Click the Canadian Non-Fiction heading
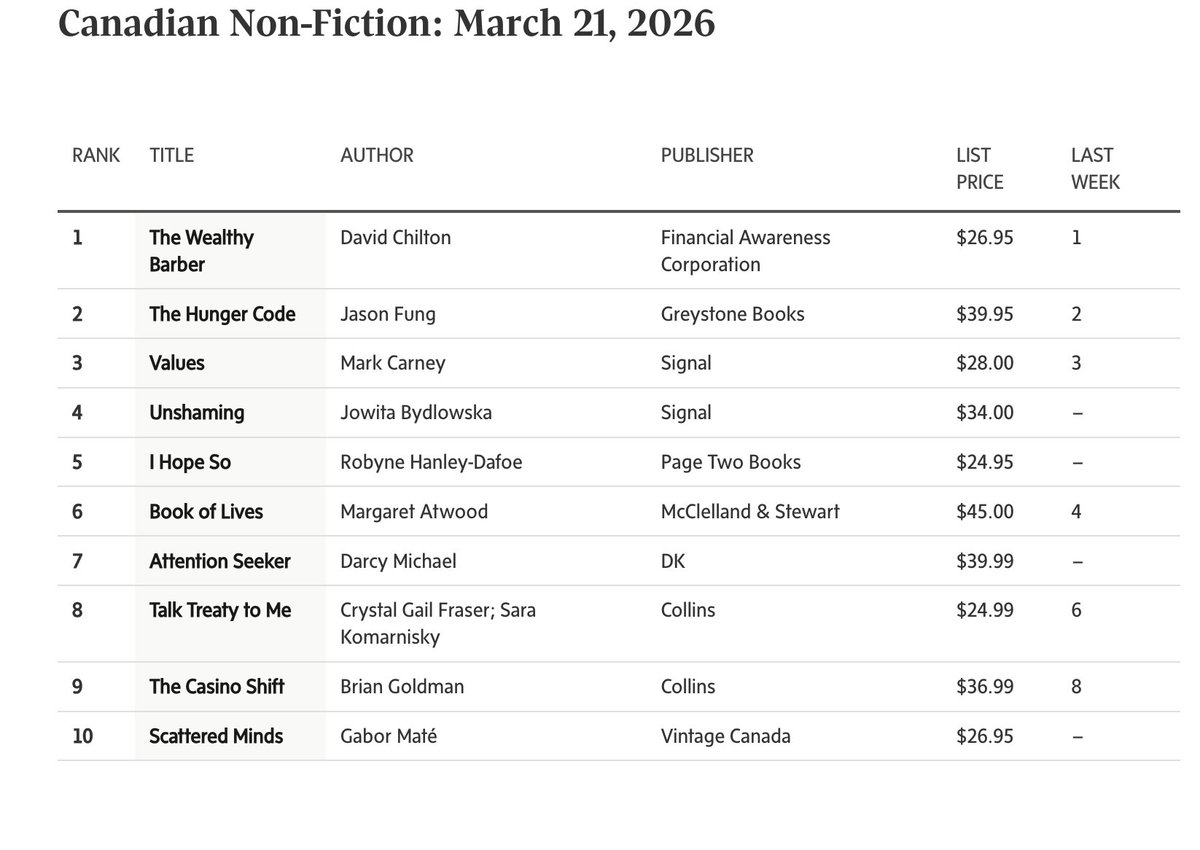The image size is (1200, 850). click(x=387, y=24)
